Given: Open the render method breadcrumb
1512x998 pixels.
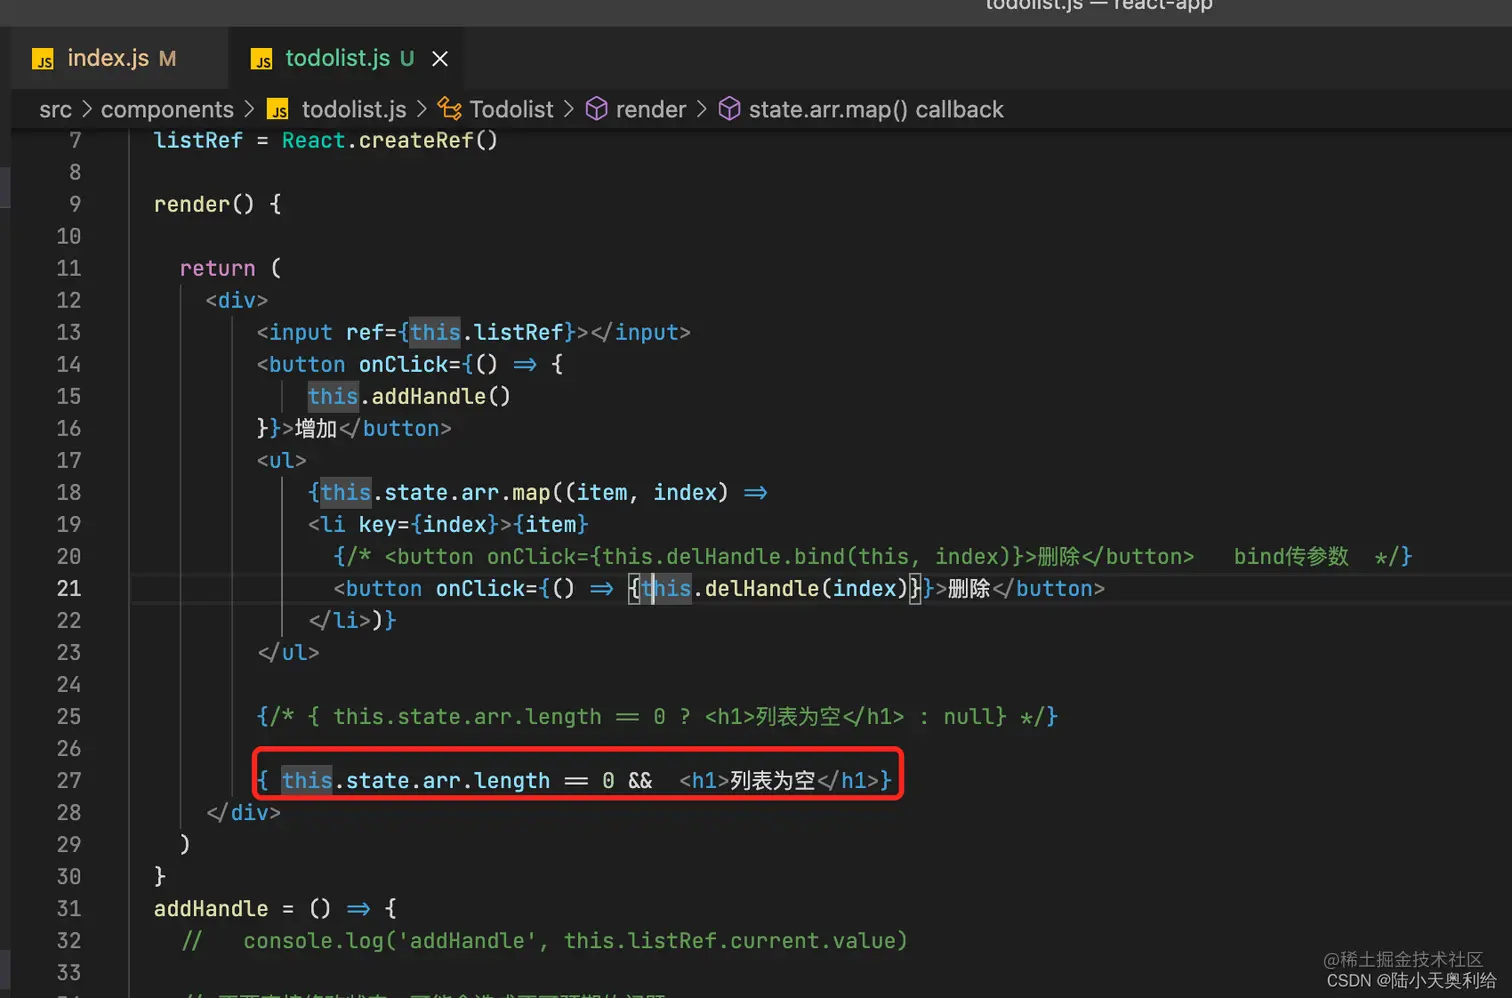Looking at the screenshot, I should tap(651, 109).
